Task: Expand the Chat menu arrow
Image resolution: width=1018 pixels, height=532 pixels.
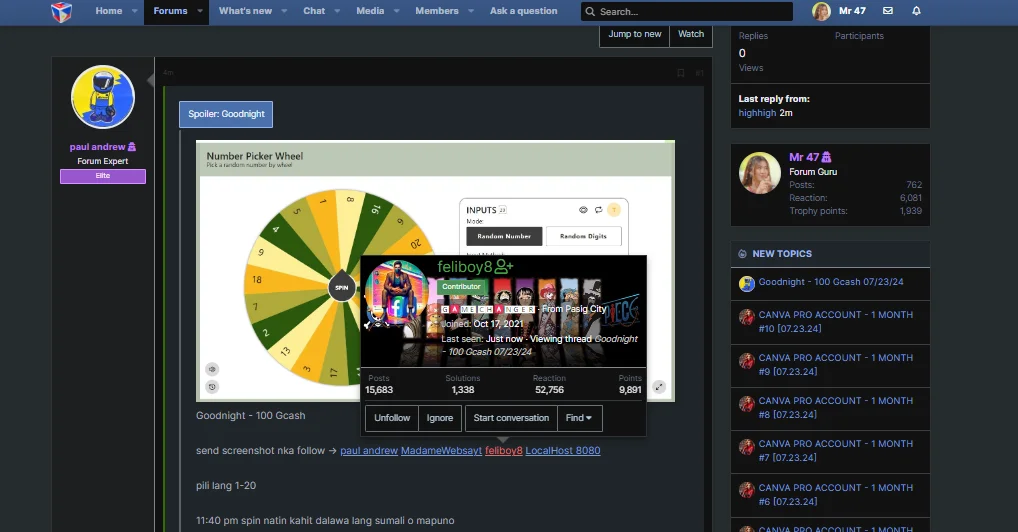Action: 337,11
